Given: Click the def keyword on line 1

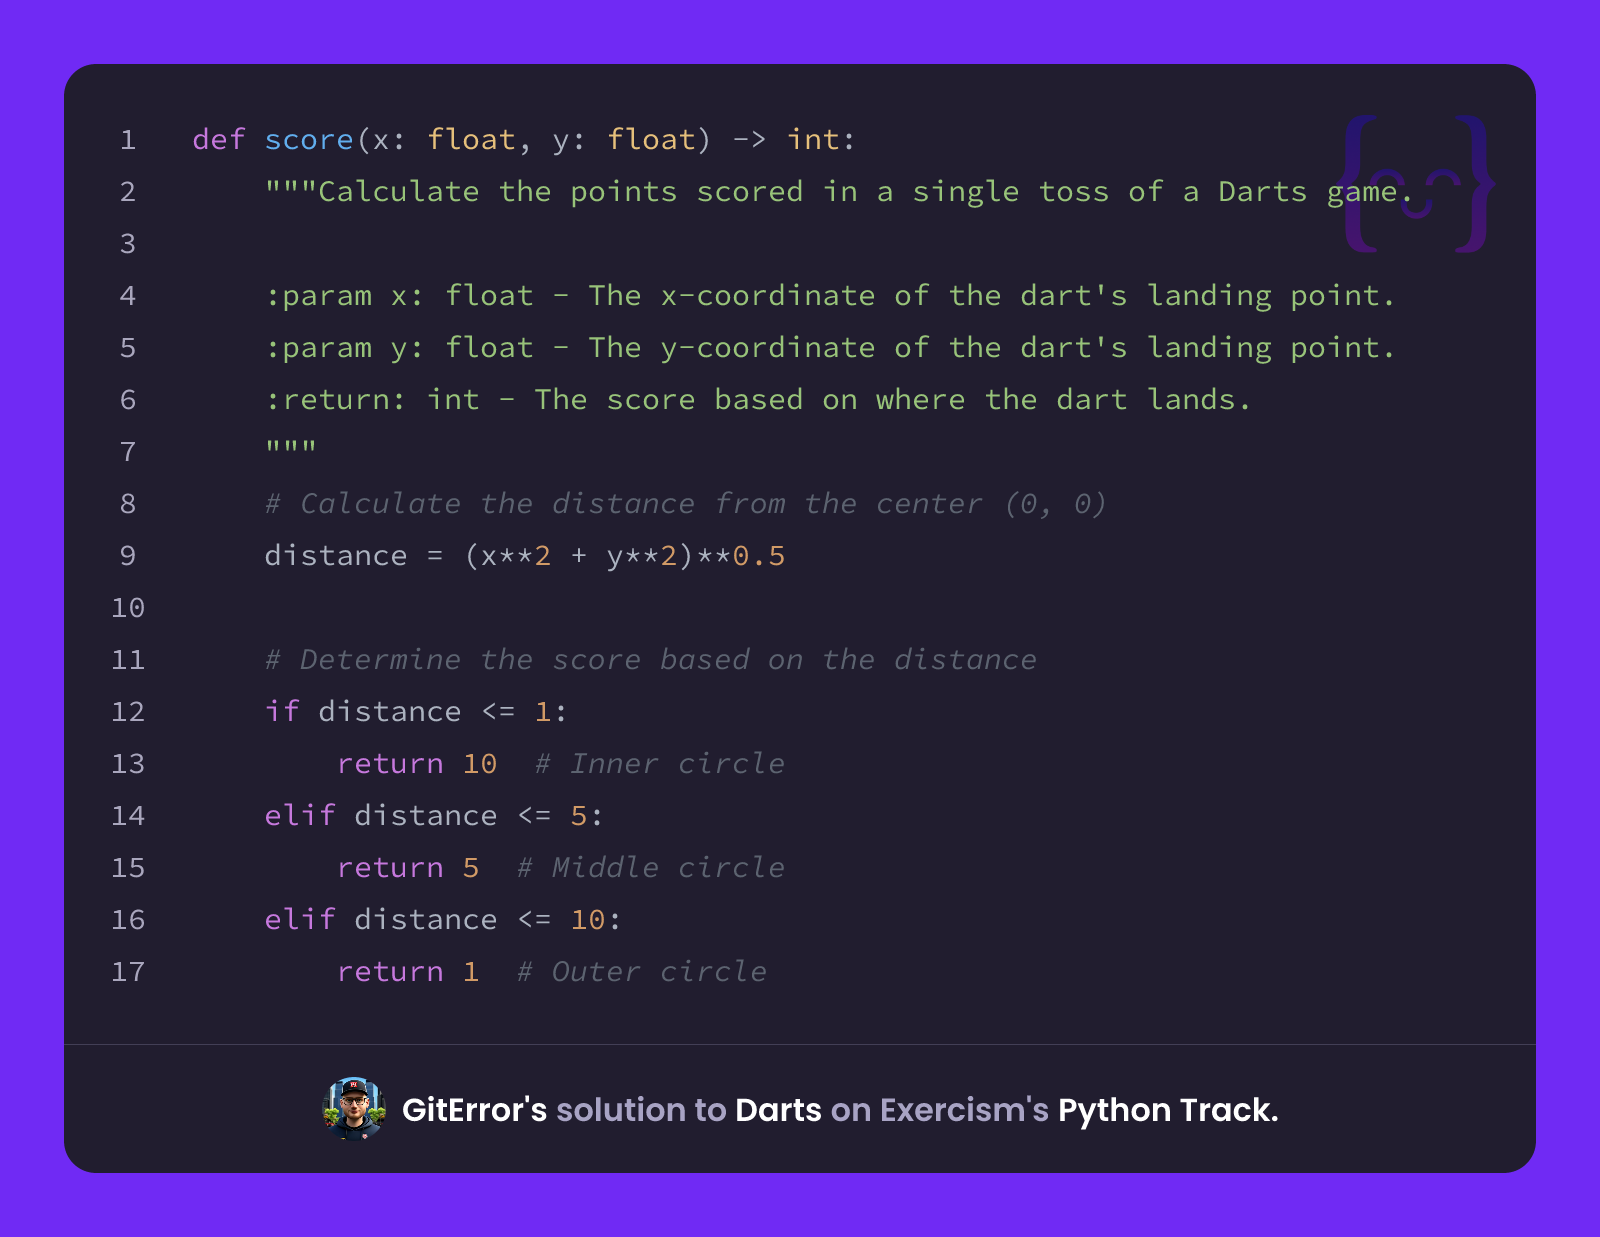Looking at the screenshot, I should [x=219, y=140].
